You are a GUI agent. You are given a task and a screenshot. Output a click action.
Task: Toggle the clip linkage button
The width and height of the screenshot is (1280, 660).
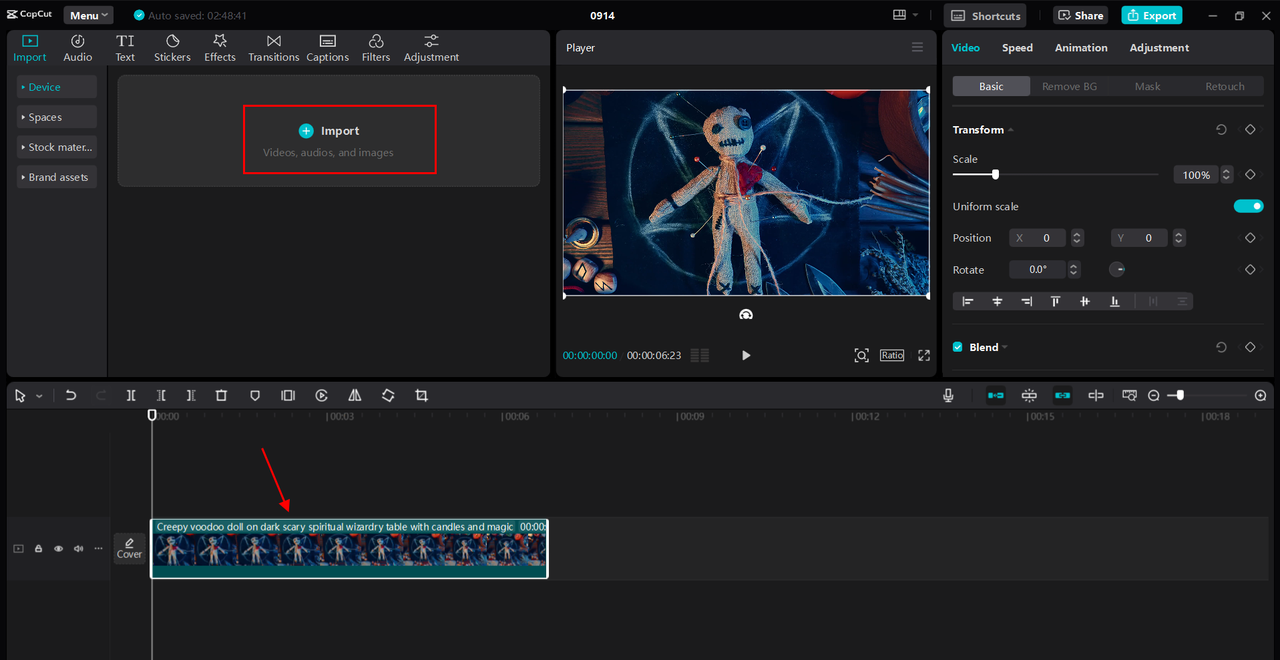tap(1062, 396)
